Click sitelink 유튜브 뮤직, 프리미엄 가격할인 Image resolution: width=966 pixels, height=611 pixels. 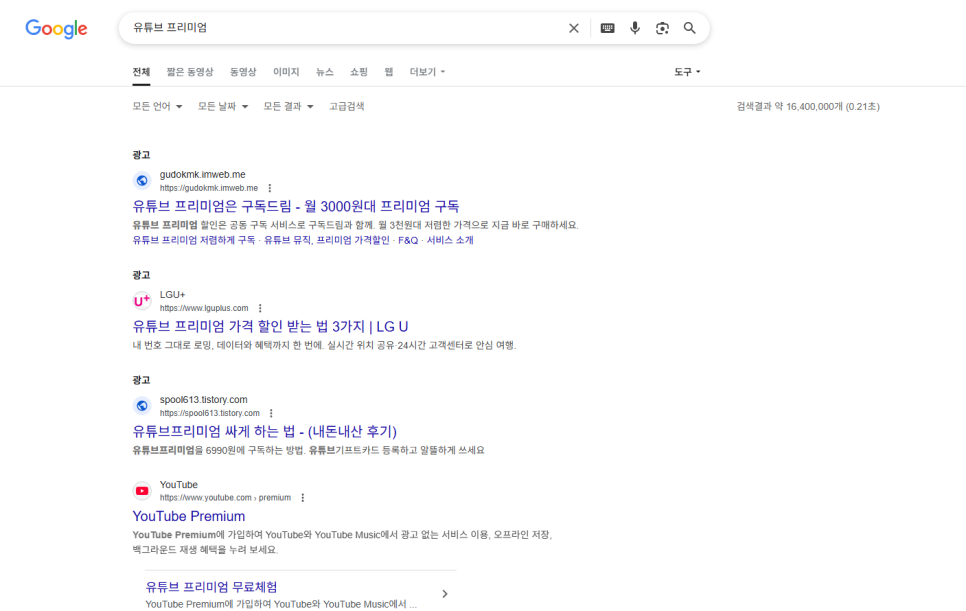[x=327, y=240]
